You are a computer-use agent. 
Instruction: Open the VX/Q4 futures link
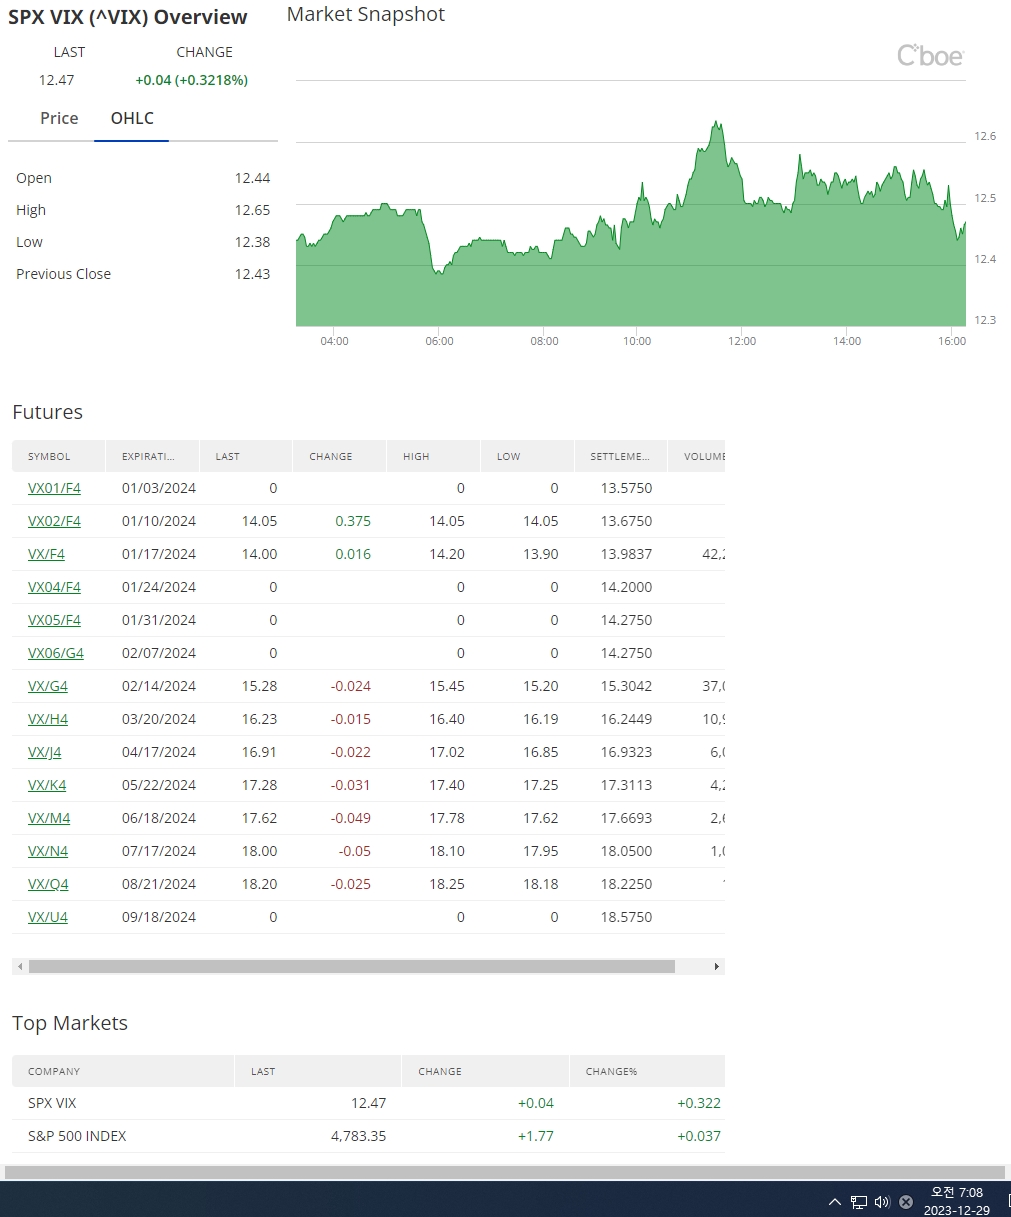pyautogui.click(x=48, y=884)
